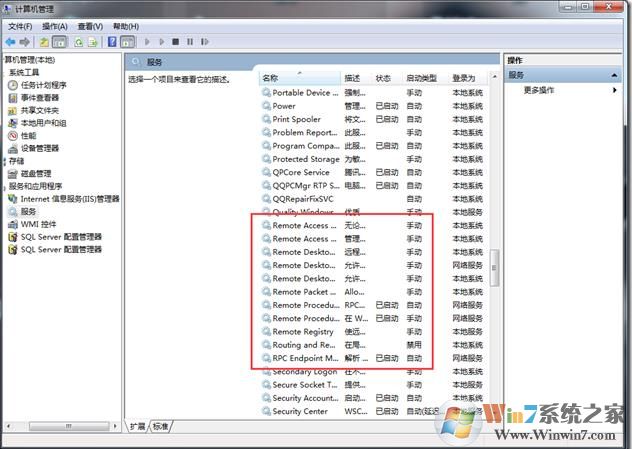
Task: Click the Up one level folder icon
Action: (44, 42)
